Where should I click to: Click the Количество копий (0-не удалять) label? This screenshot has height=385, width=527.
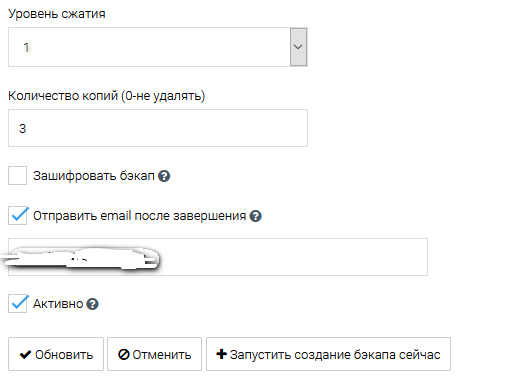point(107,96)
